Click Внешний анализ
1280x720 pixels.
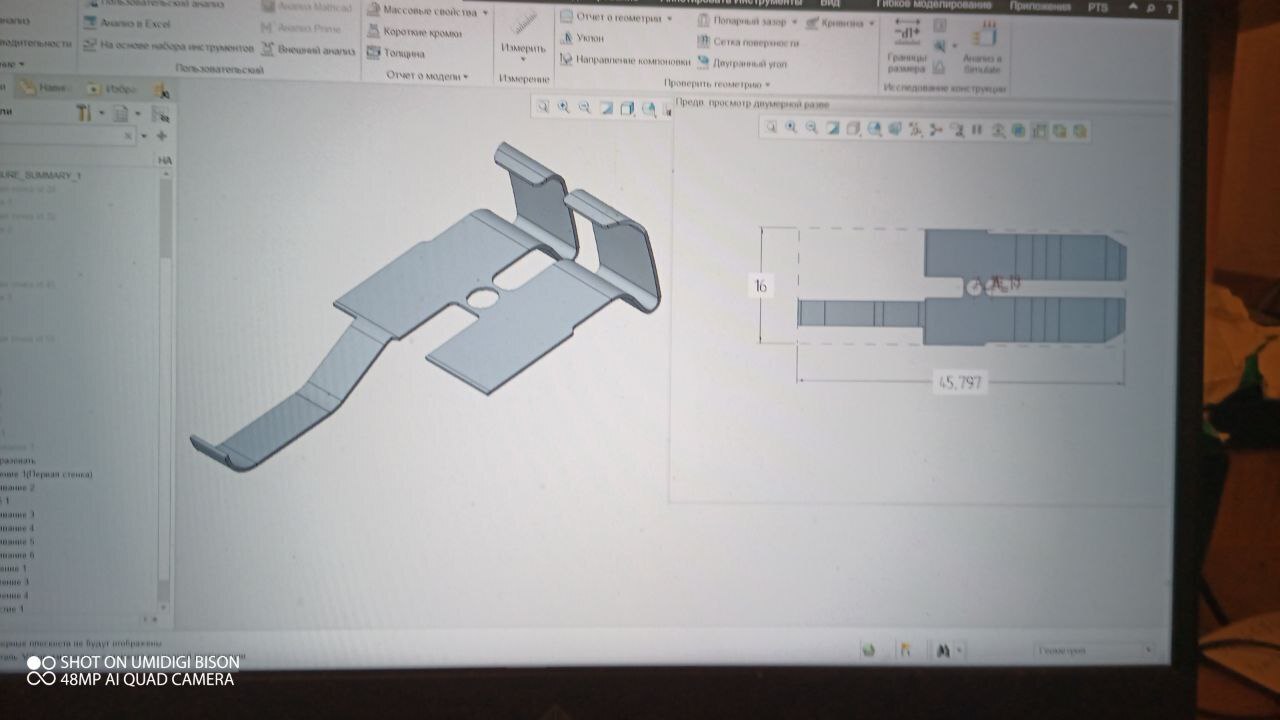point(309,48)
